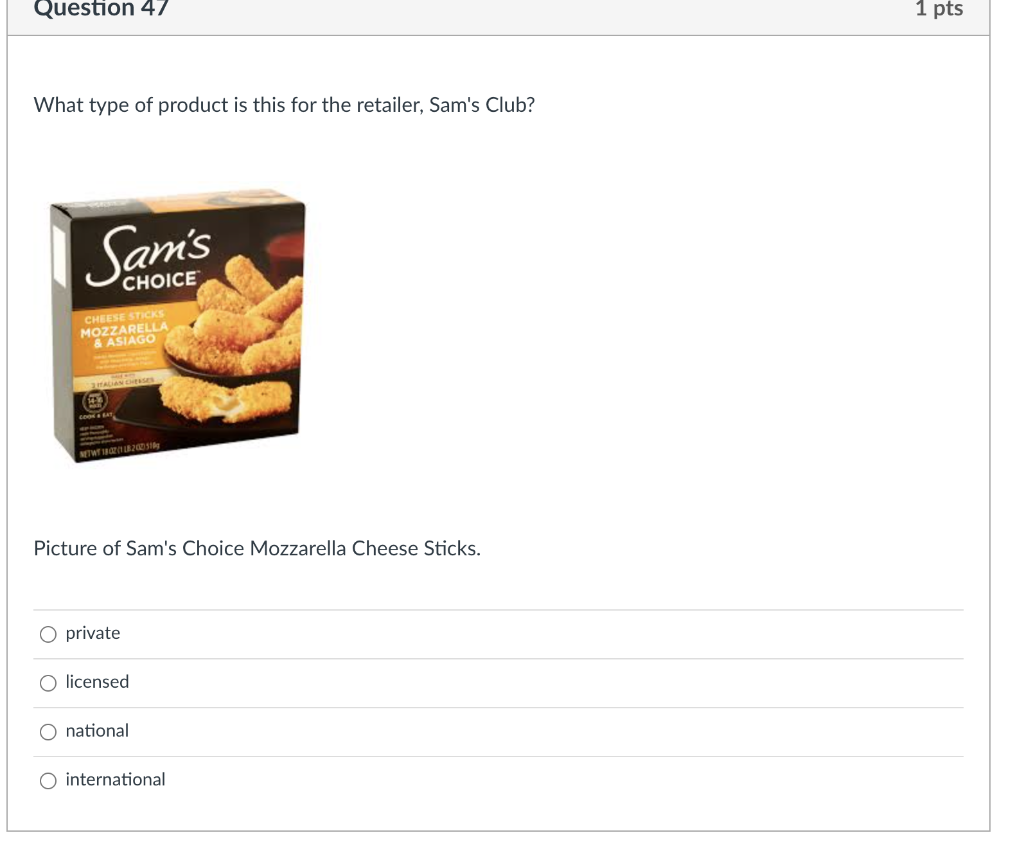Open the Sam's Choice cheese sticks box image
Viewport: 1024px width, 851px height.
[178, 325]
